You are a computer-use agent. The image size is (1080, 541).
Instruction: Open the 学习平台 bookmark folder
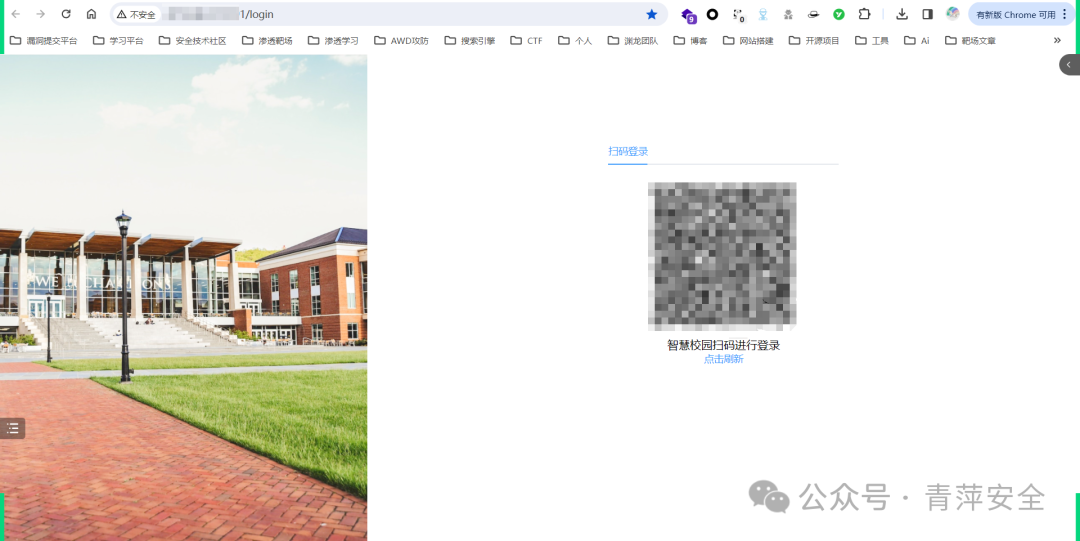point(118,41)
